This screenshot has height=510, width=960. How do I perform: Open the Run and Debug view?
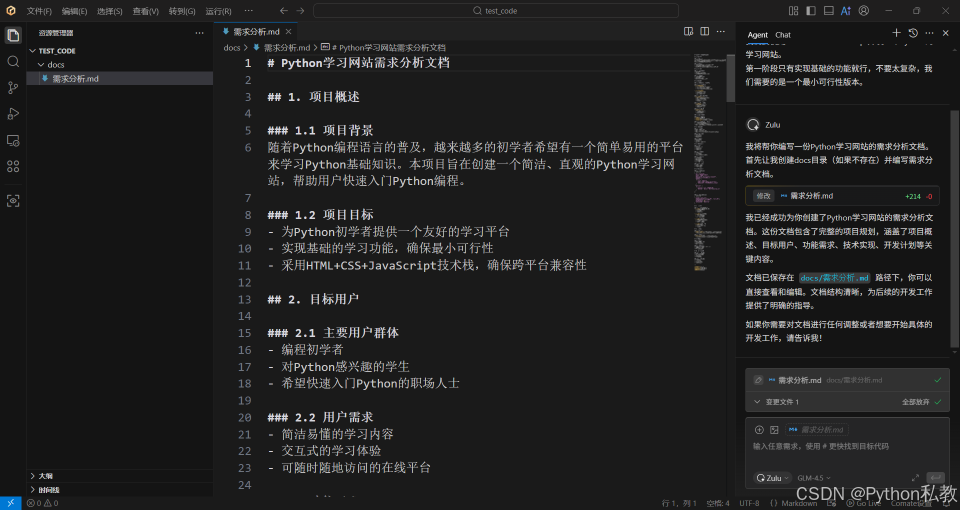coord(13,114)
